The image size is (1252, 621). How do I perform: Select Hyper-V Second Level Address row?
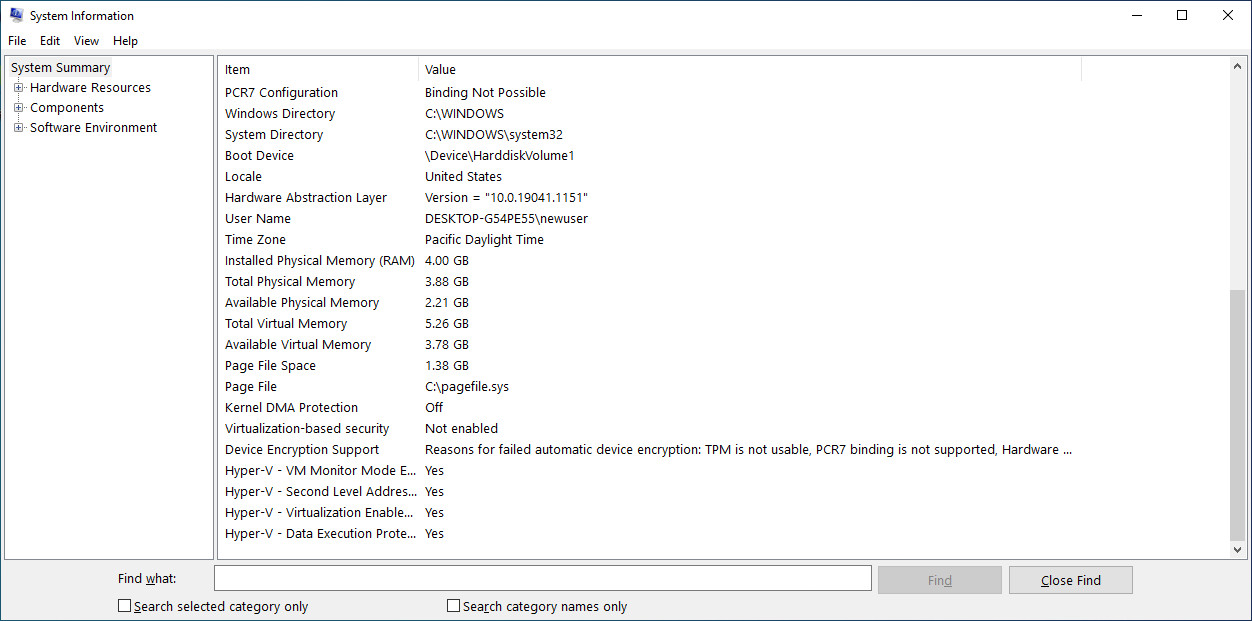(x=650, y=492)
